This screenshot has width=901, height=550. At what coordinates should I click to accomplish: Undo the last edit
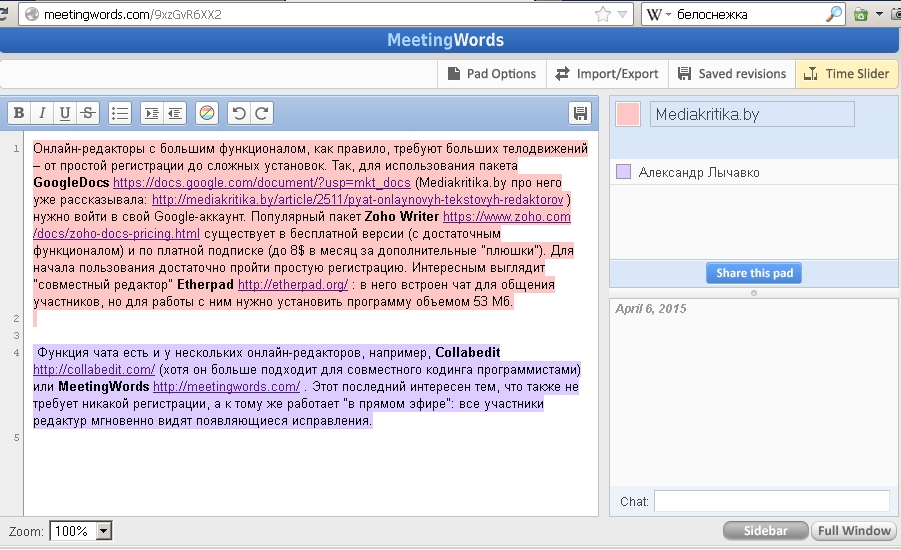[x=239, y=113]
